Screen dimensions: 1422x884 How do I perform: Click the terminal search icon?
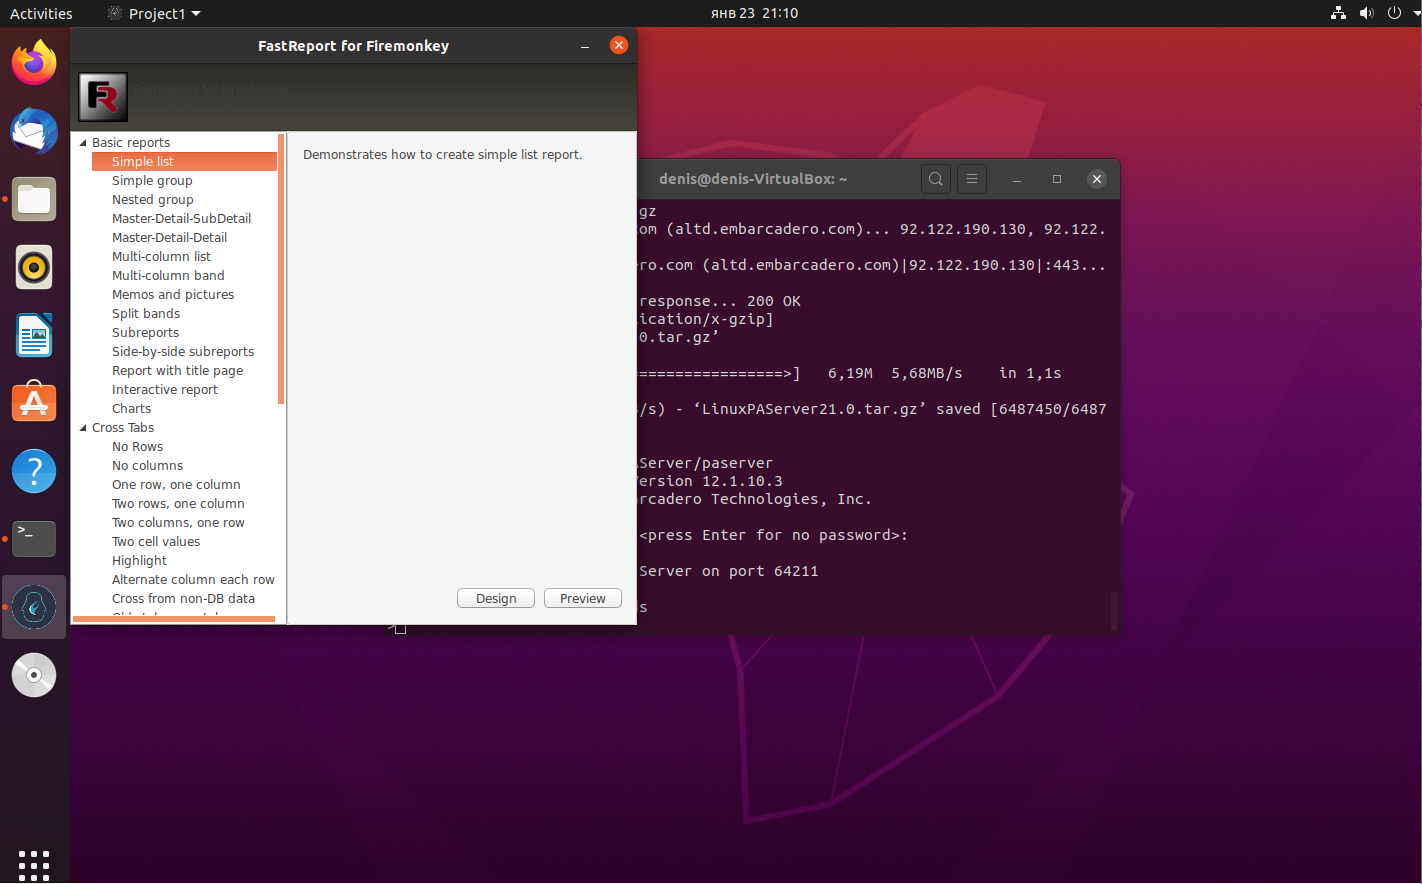coord(935,179)
